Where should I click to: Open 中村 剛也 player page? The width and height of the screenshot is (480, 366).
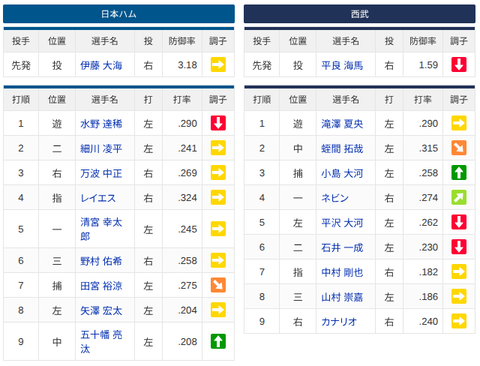coord(342,272)
